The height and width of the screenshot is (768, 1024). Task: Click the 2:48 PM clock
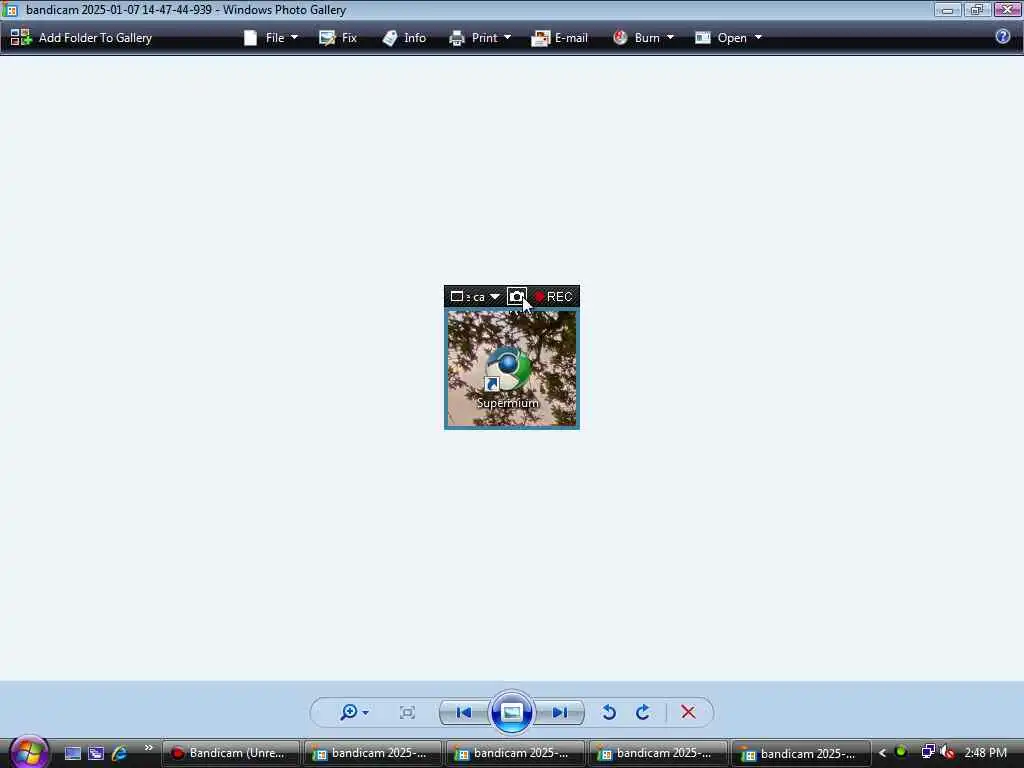pyautogui.click(x=985, y=753)
